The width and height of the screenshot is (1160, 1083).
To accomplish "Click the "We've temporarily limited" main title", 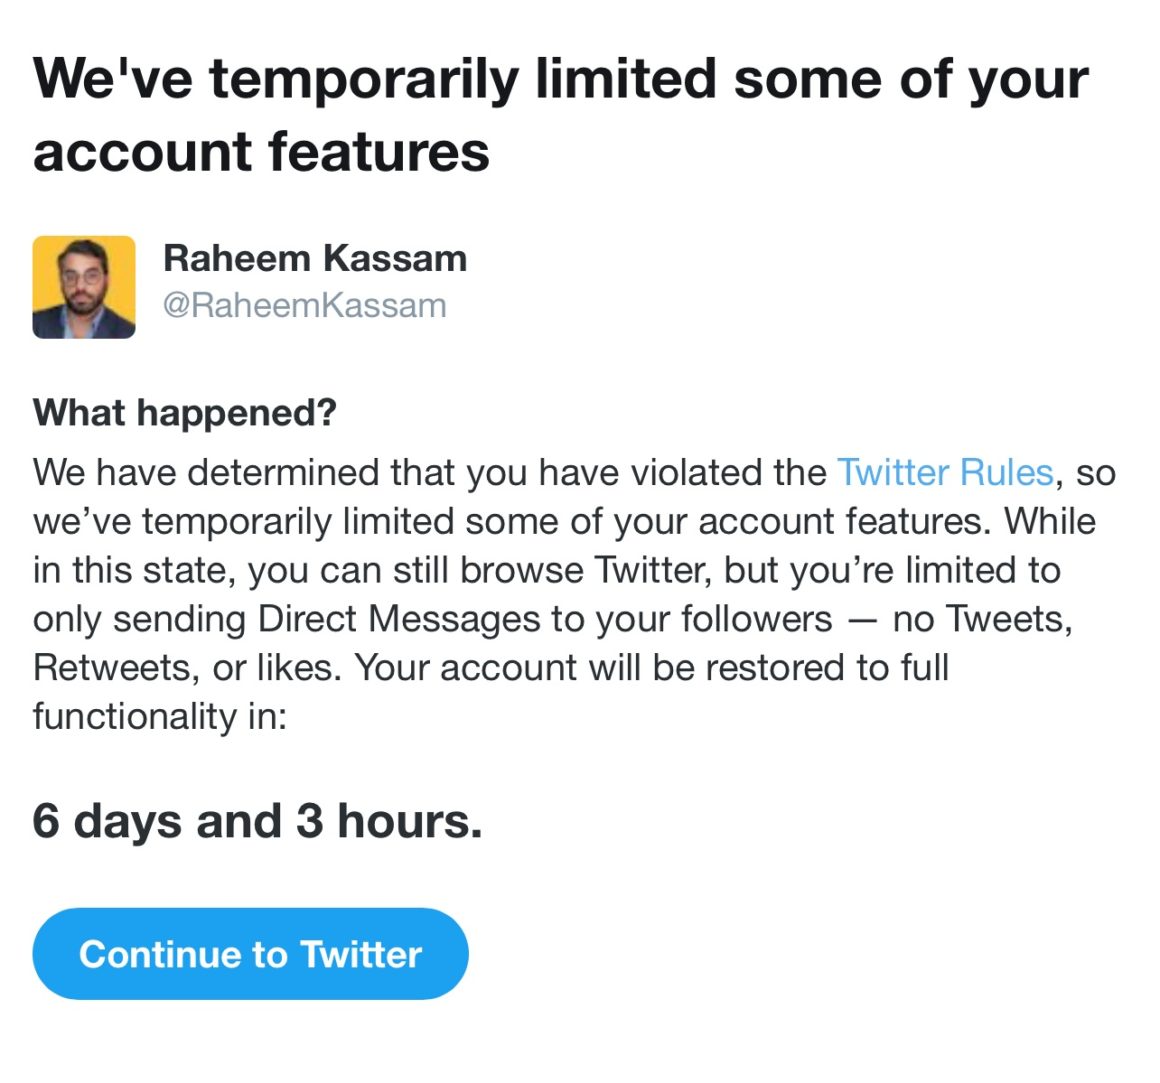I will (560, 79).
